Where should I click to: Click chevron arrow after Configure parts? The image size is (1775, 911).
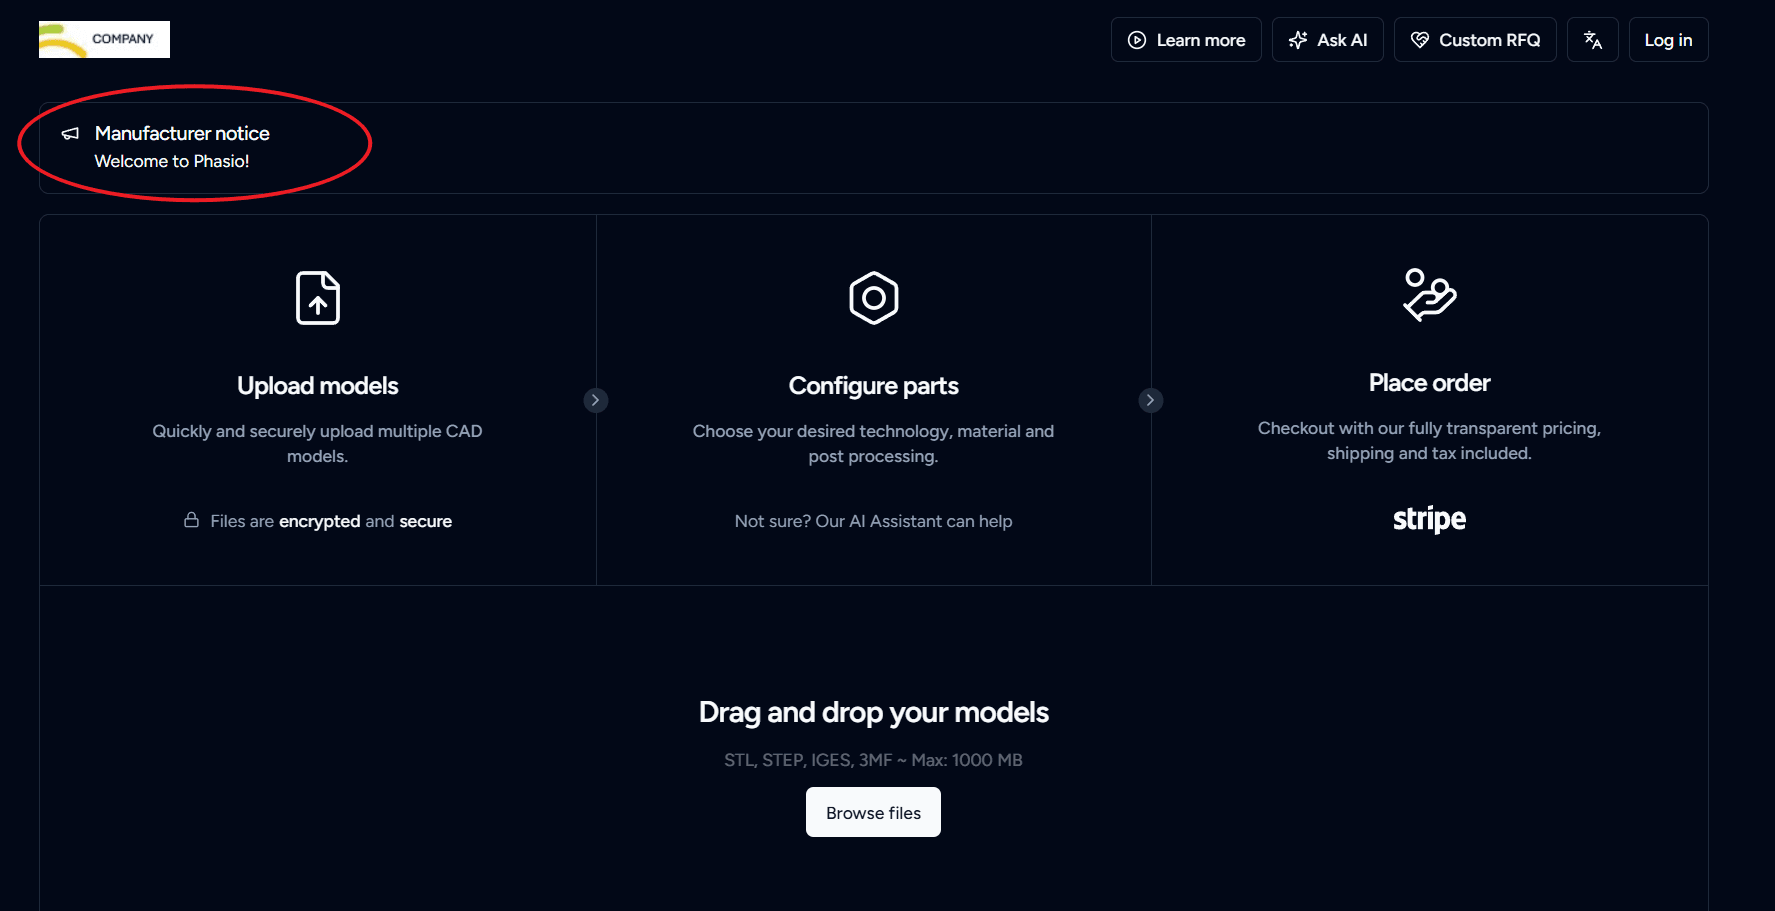[x=1150, y=400]
